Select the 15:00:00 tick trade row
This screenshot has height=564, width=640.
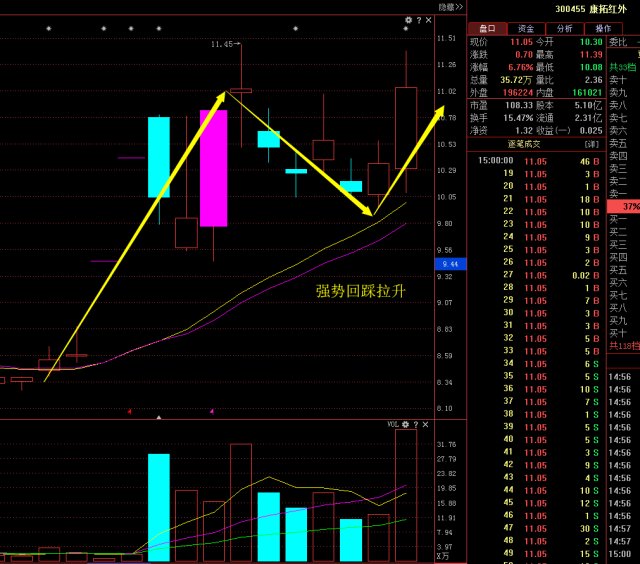click(538, 161)
